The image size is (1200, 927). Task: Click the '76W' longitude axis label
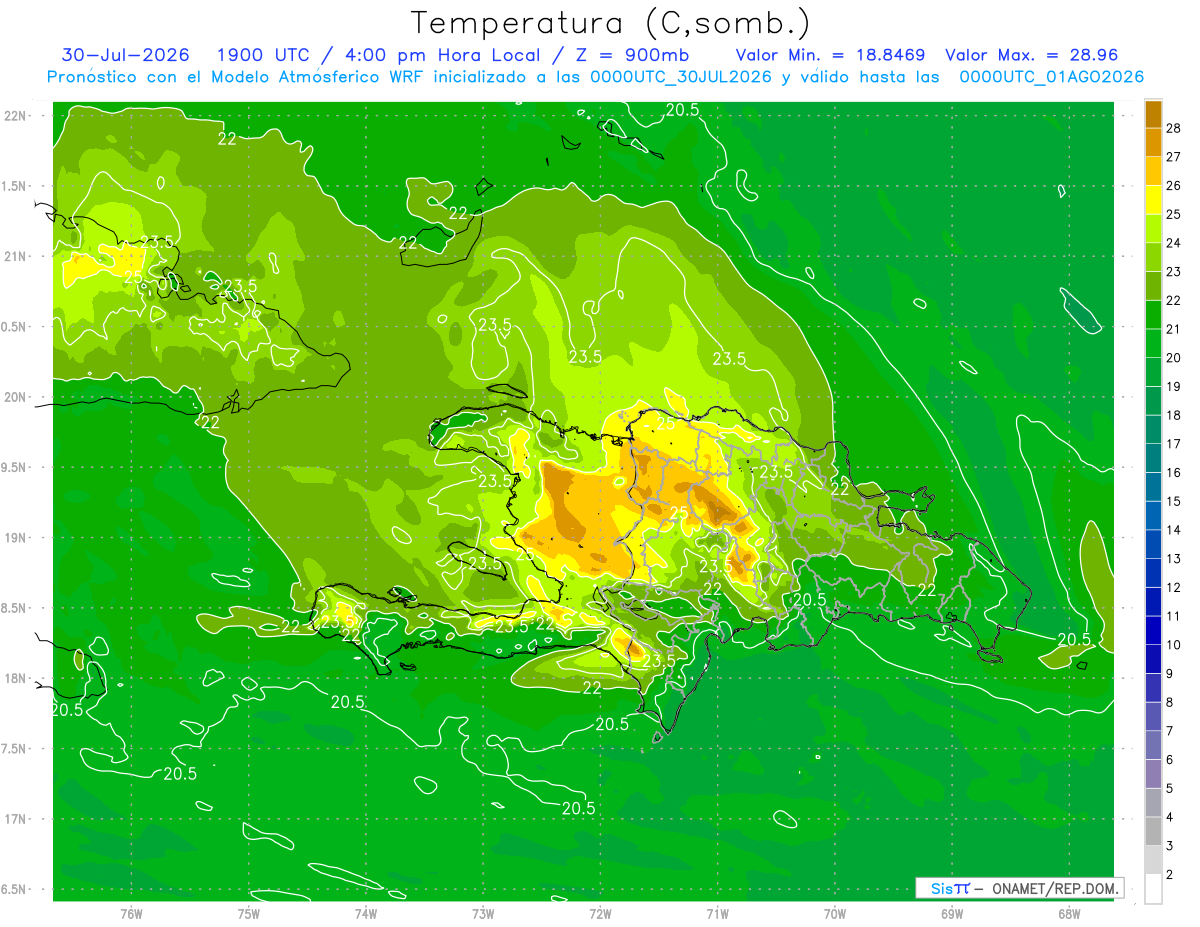[x=131, y=913]
